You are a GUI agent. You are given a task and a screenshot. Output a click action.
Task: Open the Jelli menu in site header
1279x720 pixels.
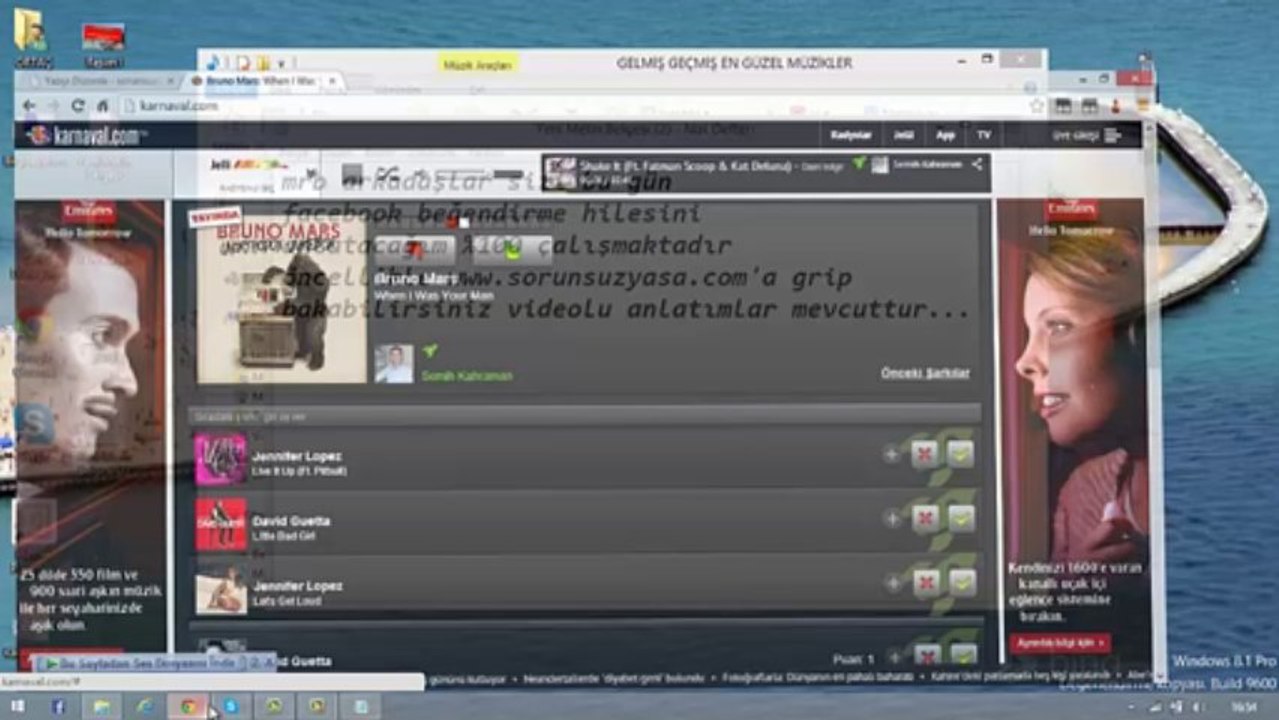[903, 135]
